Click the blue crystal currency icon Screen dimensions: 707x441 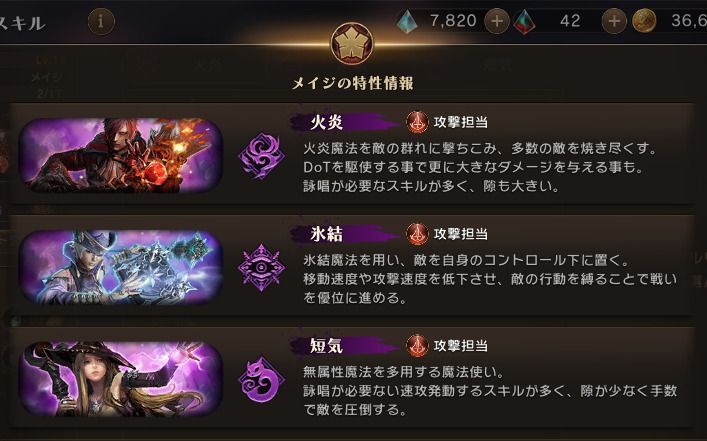click(407, 21)
